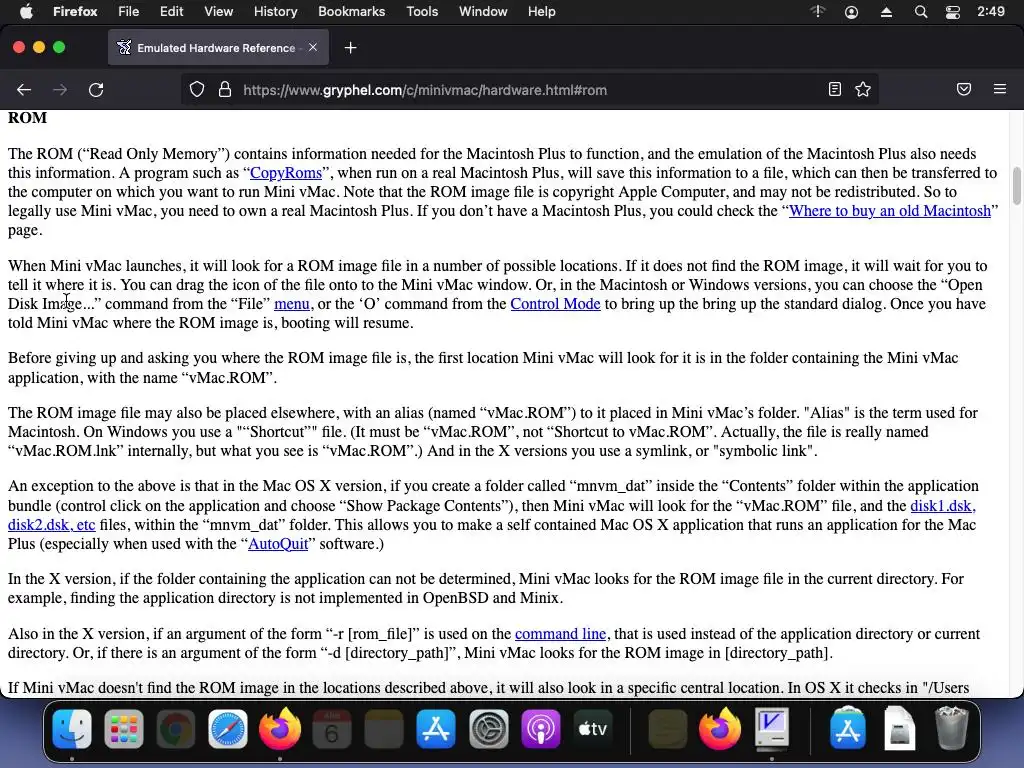Follow the 'command line' link

pyautogui.click(x=560, y=634)
